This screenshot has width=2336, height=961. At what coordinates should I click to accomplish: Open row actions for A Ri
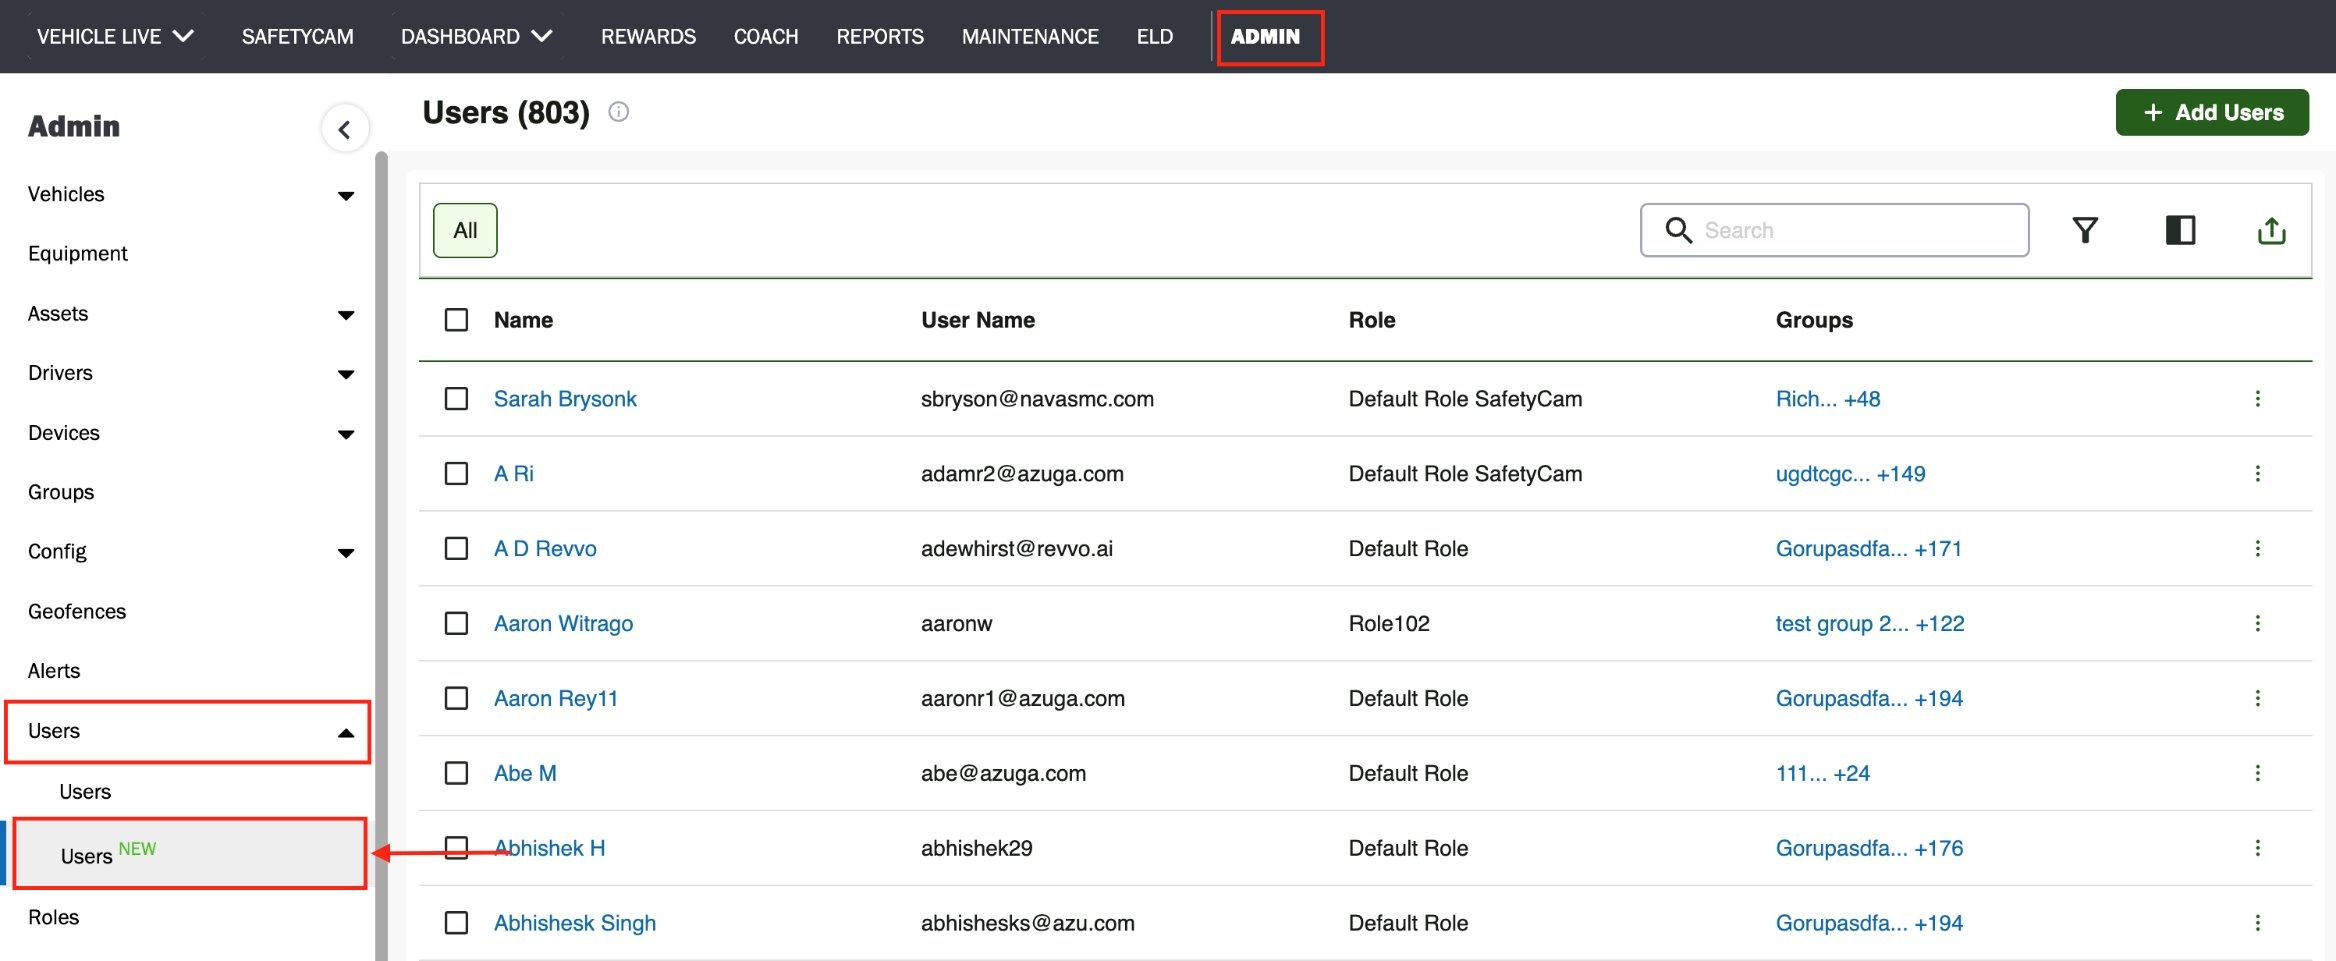point(2257,474)
